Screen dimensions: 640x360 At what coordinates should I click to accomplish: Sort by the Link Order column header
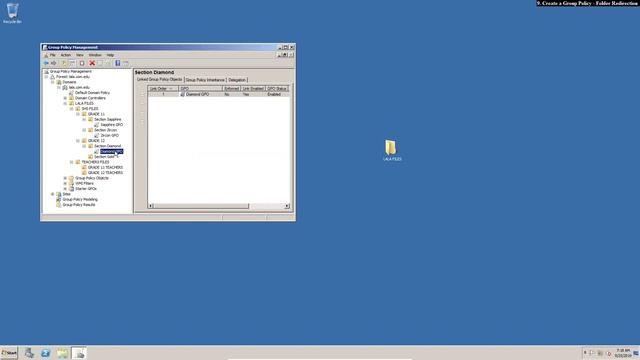(x=163, y=89)
